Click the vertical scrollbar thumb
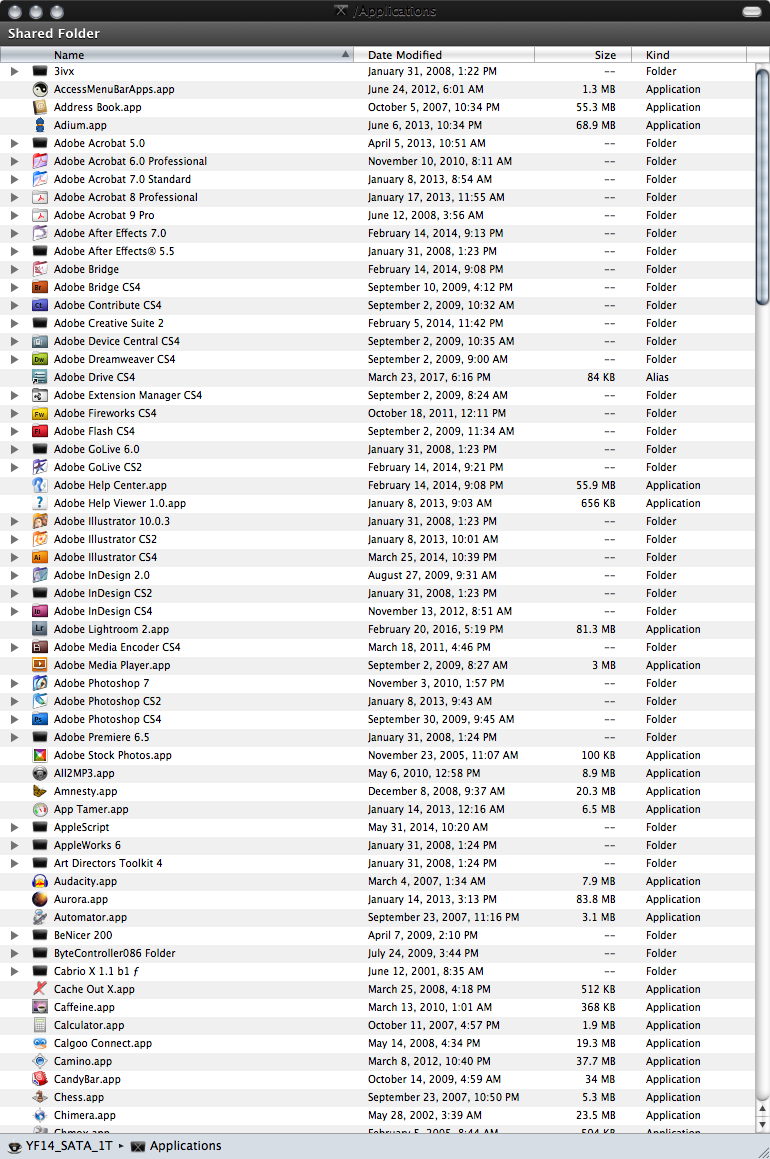The width and height of the screenshot is (770, 1159). 763,185
